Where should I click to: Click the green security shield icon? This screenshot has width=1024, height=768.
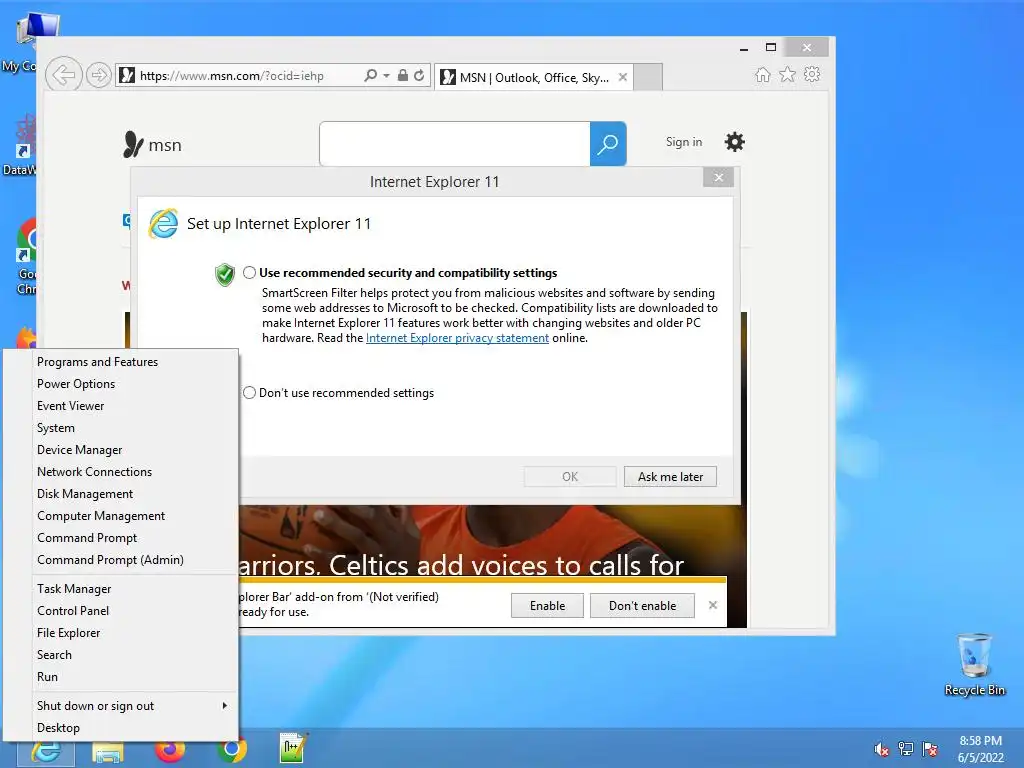click(x=225, y=274)
